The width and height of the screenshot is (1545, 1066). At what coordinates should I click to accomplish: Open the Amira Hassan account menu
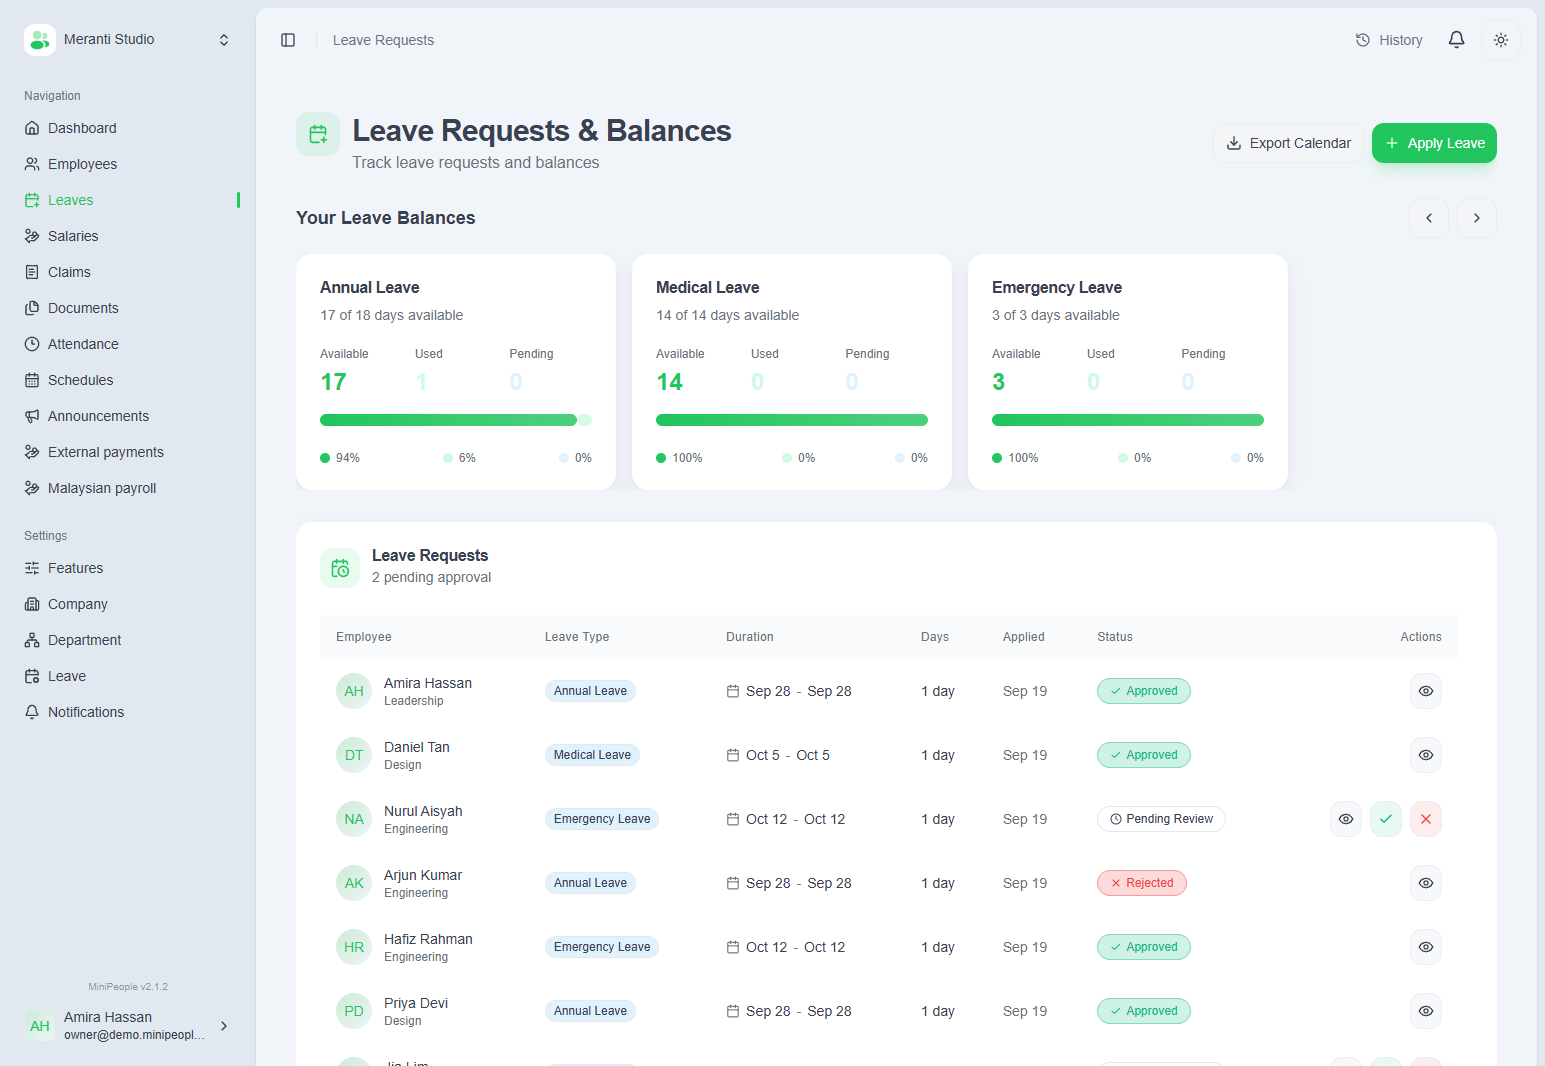[128, 1026]
